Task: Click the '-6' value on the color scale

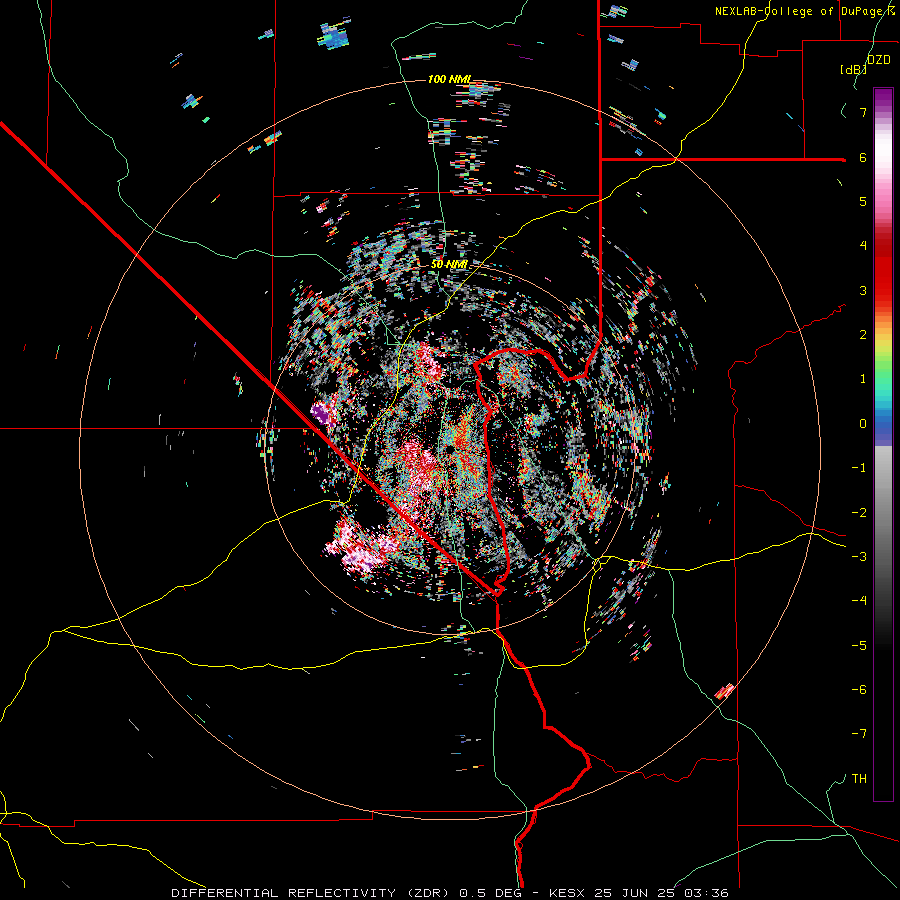Action: point(859,690)
